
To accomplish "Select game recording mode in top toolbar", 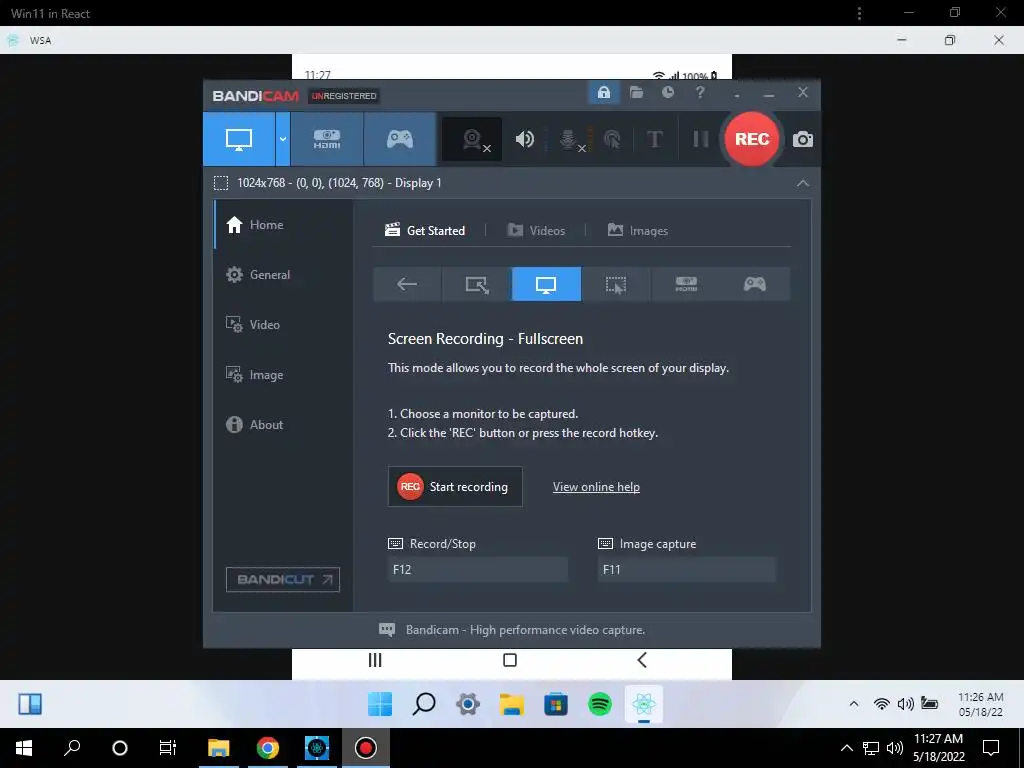I will click(x=400, y=139).
